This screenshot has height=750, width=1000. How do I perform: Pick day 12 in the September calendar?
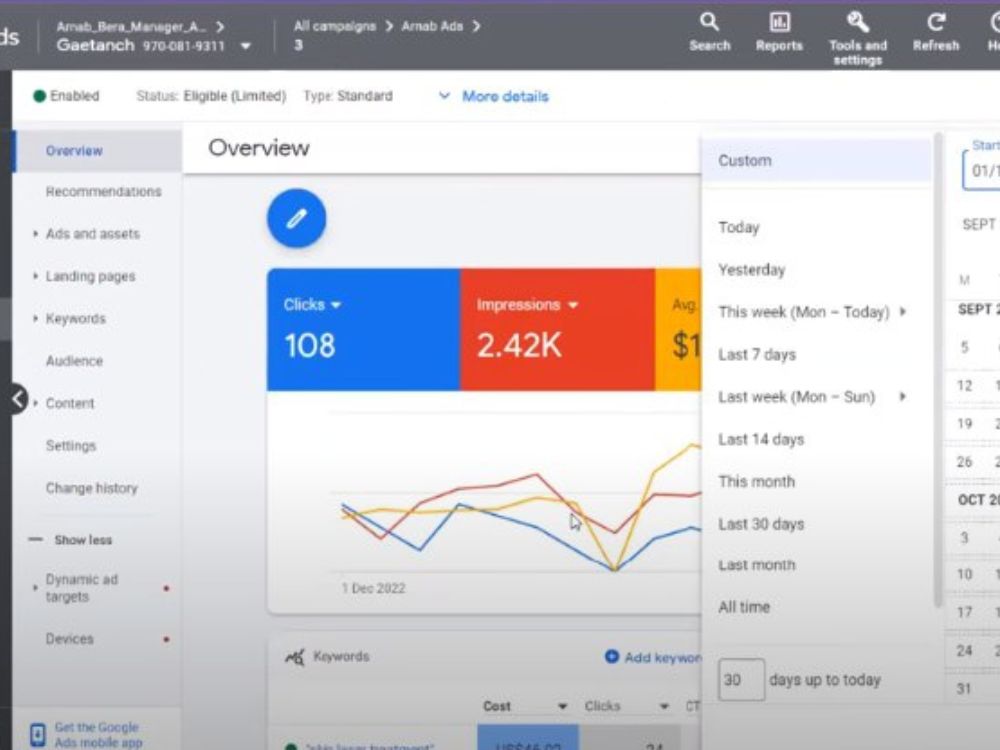click(964, 385)
